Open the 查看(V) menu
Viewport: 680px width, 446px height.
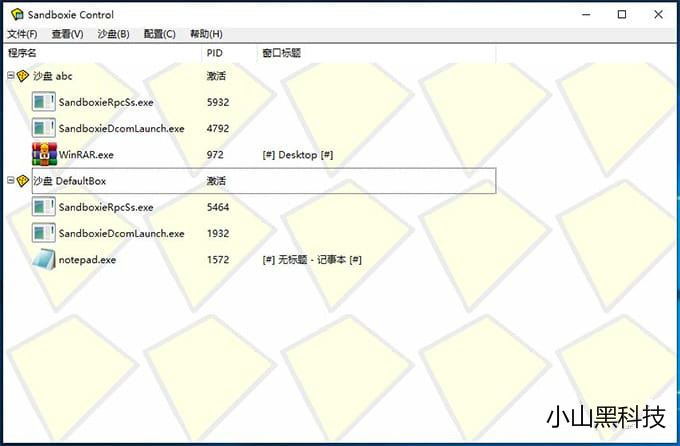(x=67, y=34)
